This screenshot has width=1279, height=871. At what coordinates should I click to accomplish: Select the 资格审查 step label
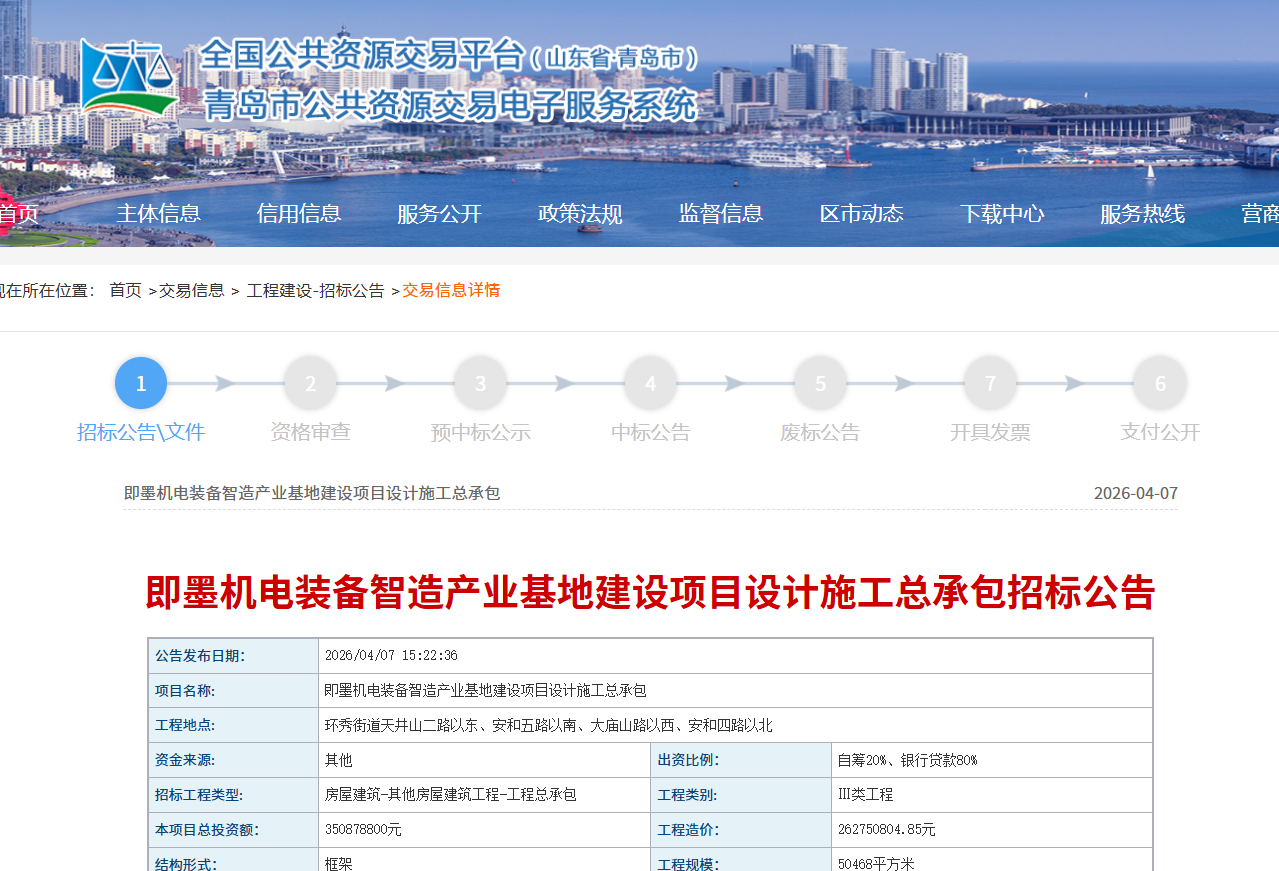[311, 432]
